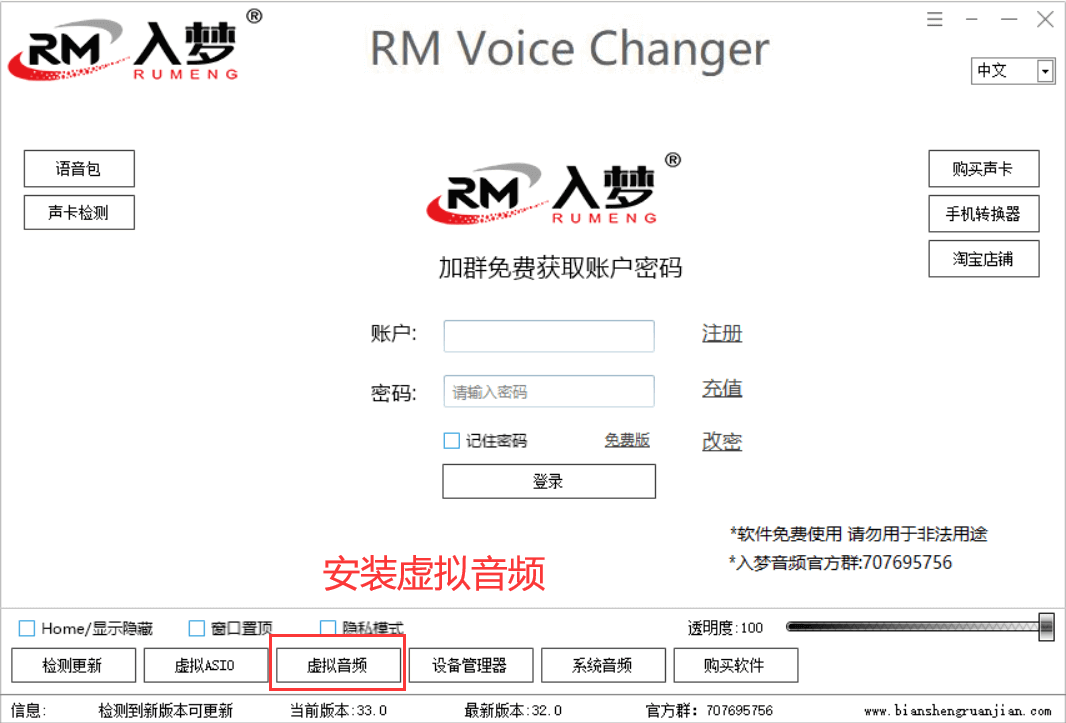
Task: Open the 注册 register link
Action: click(x=722, y=333)
